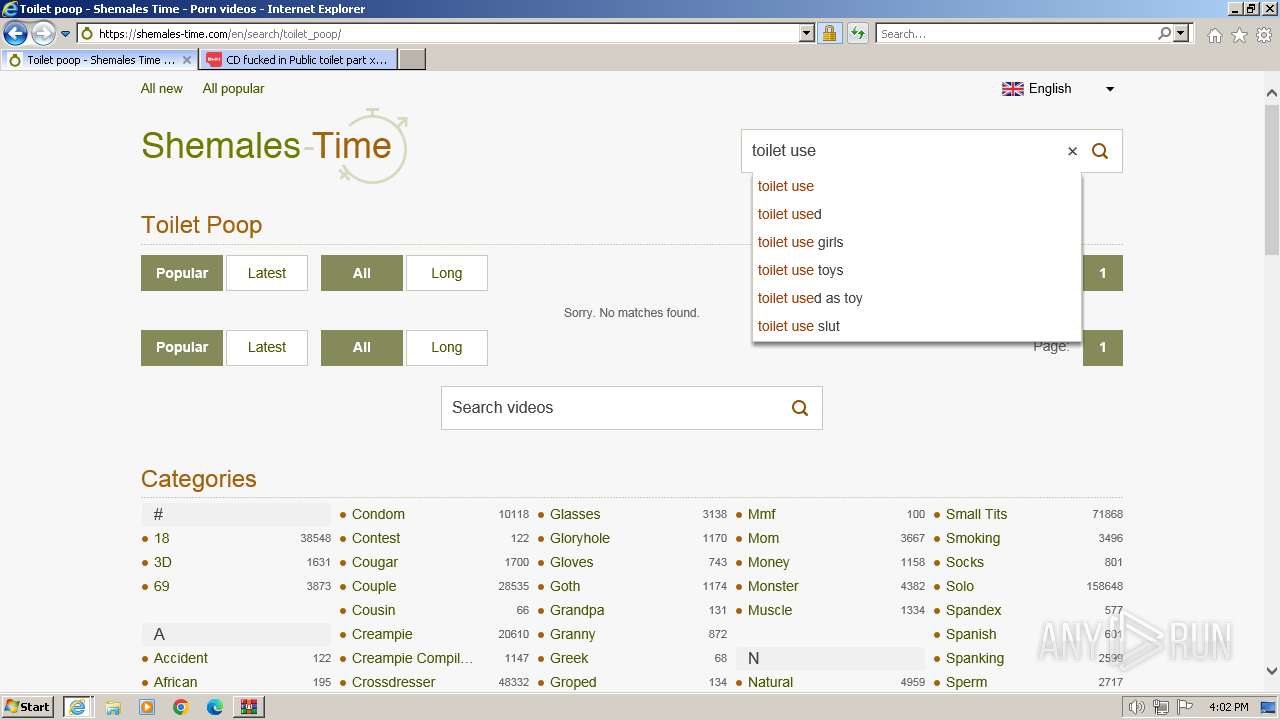Open the 'All new' link

[x=162, y=88]
